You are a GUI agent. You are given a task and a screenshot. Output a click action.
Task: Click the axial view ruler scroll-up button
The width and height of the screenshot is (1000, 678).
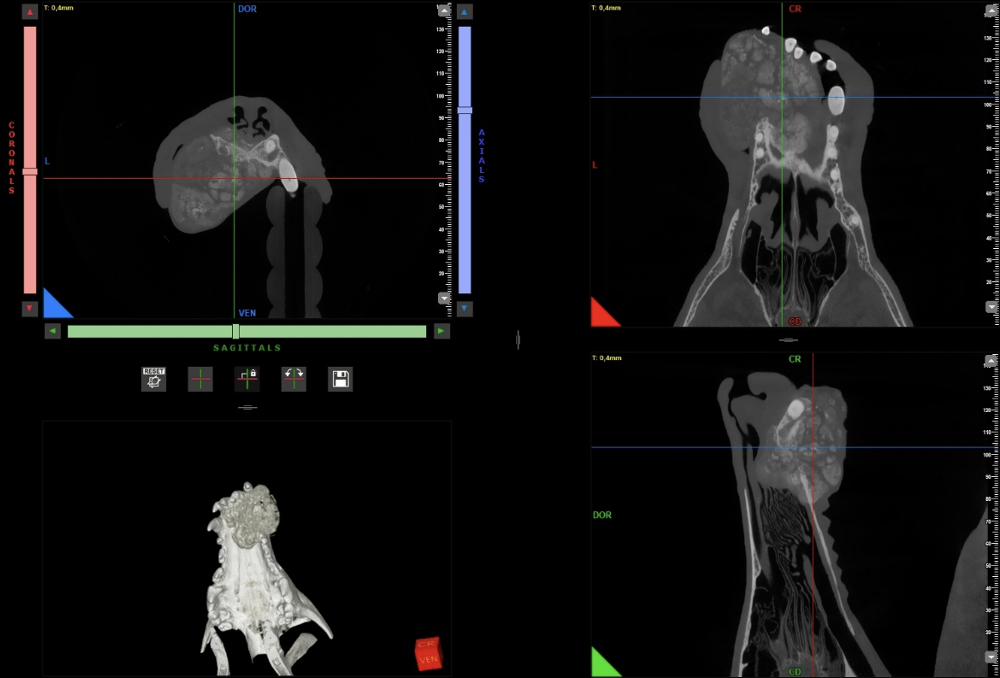click(x=444, y=13)
